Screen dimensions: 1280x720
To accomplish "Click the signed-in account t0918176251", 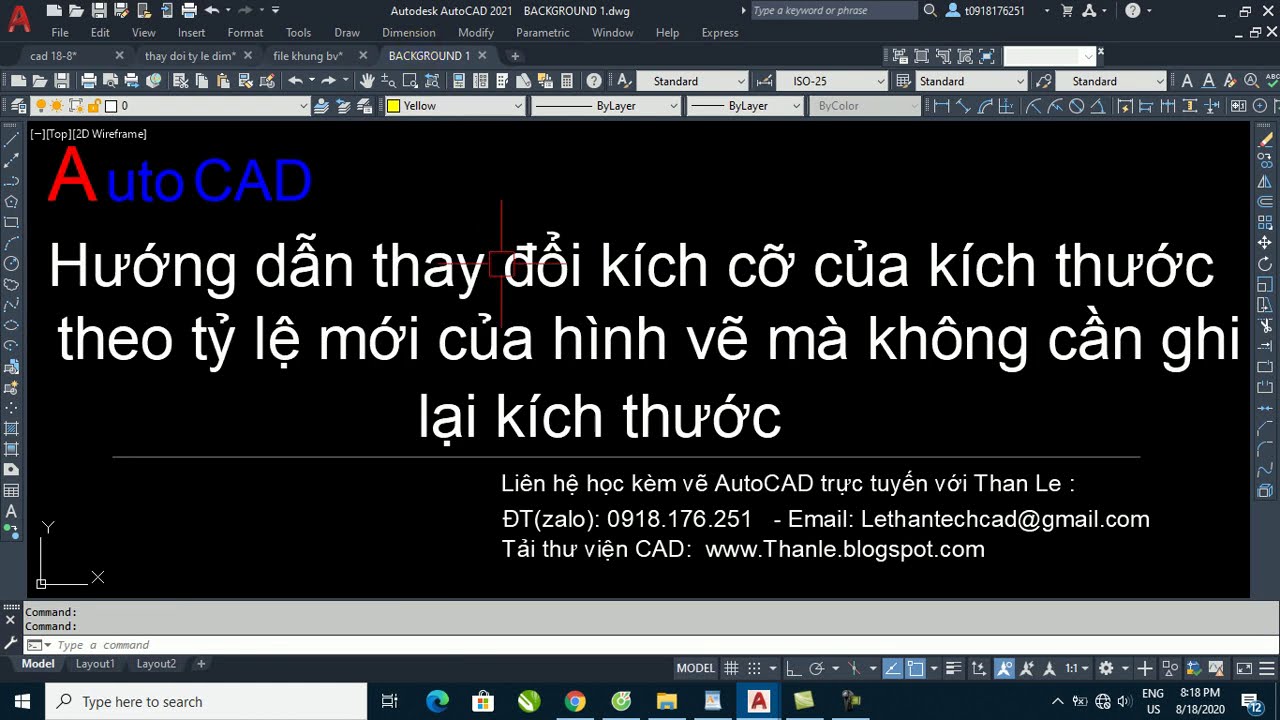I will (x=995, y=11).
